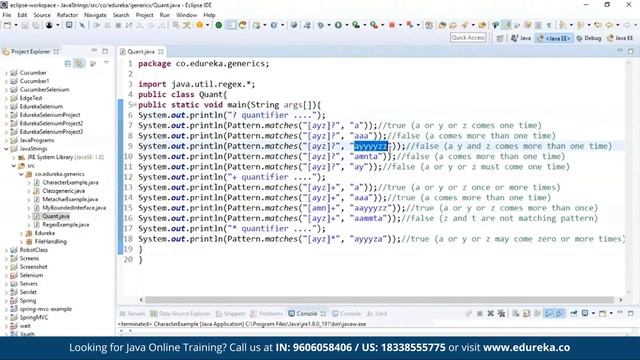Image resolution: width=640 pixels, height=360 pixels.
Task: Open the Navigate menu
Action: pyautogui.click(x=95, y=15)
